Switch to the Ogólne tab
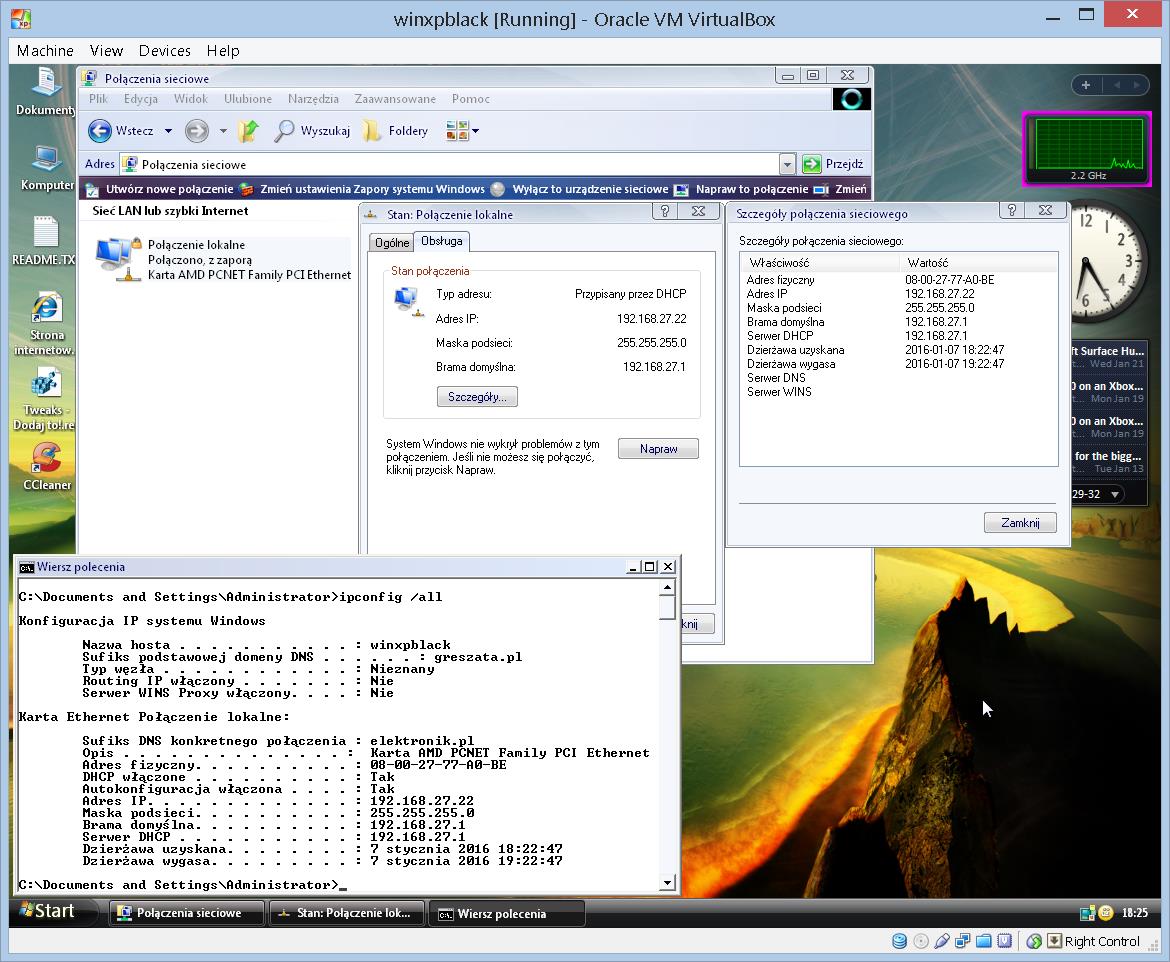 click(x=392, y=243)
